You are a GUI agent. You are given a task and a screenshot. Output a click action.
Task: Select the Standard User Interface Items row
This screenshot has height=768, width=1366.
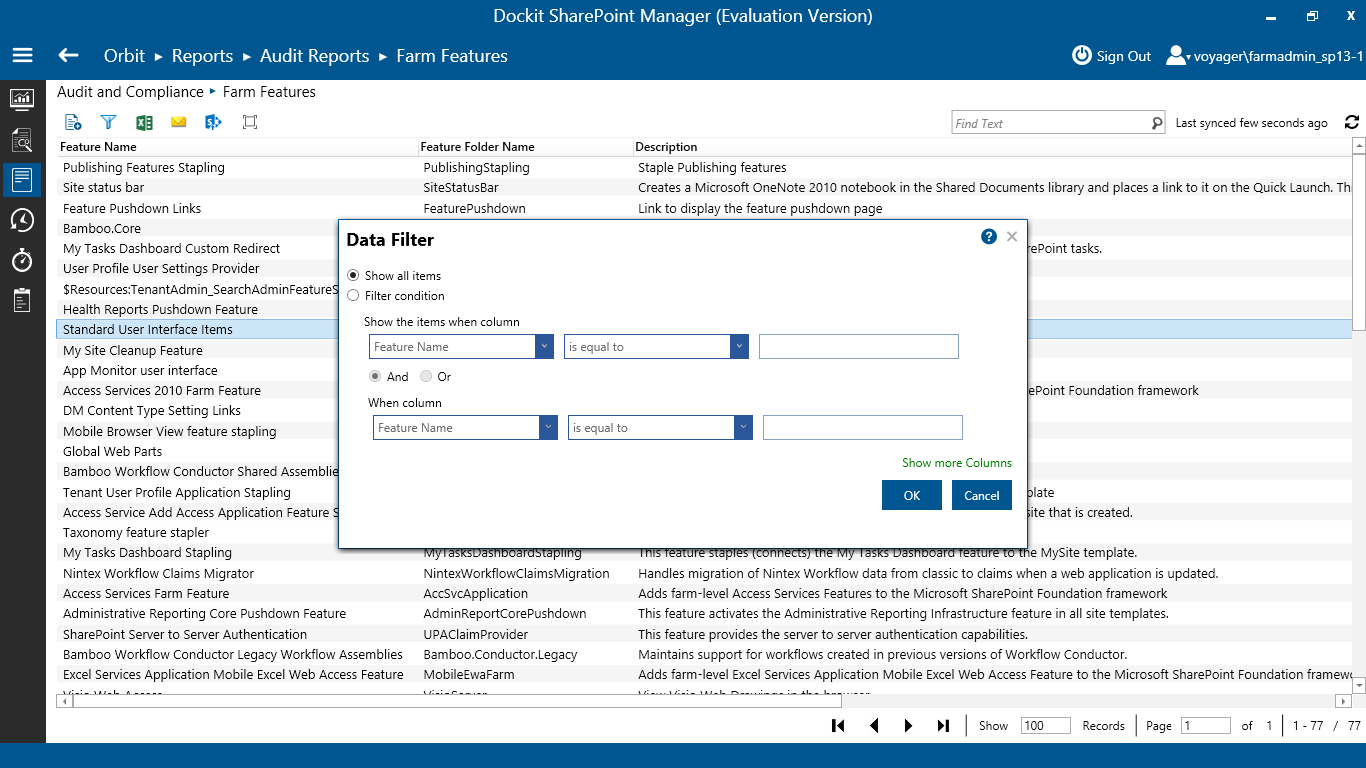coord(704,329)
